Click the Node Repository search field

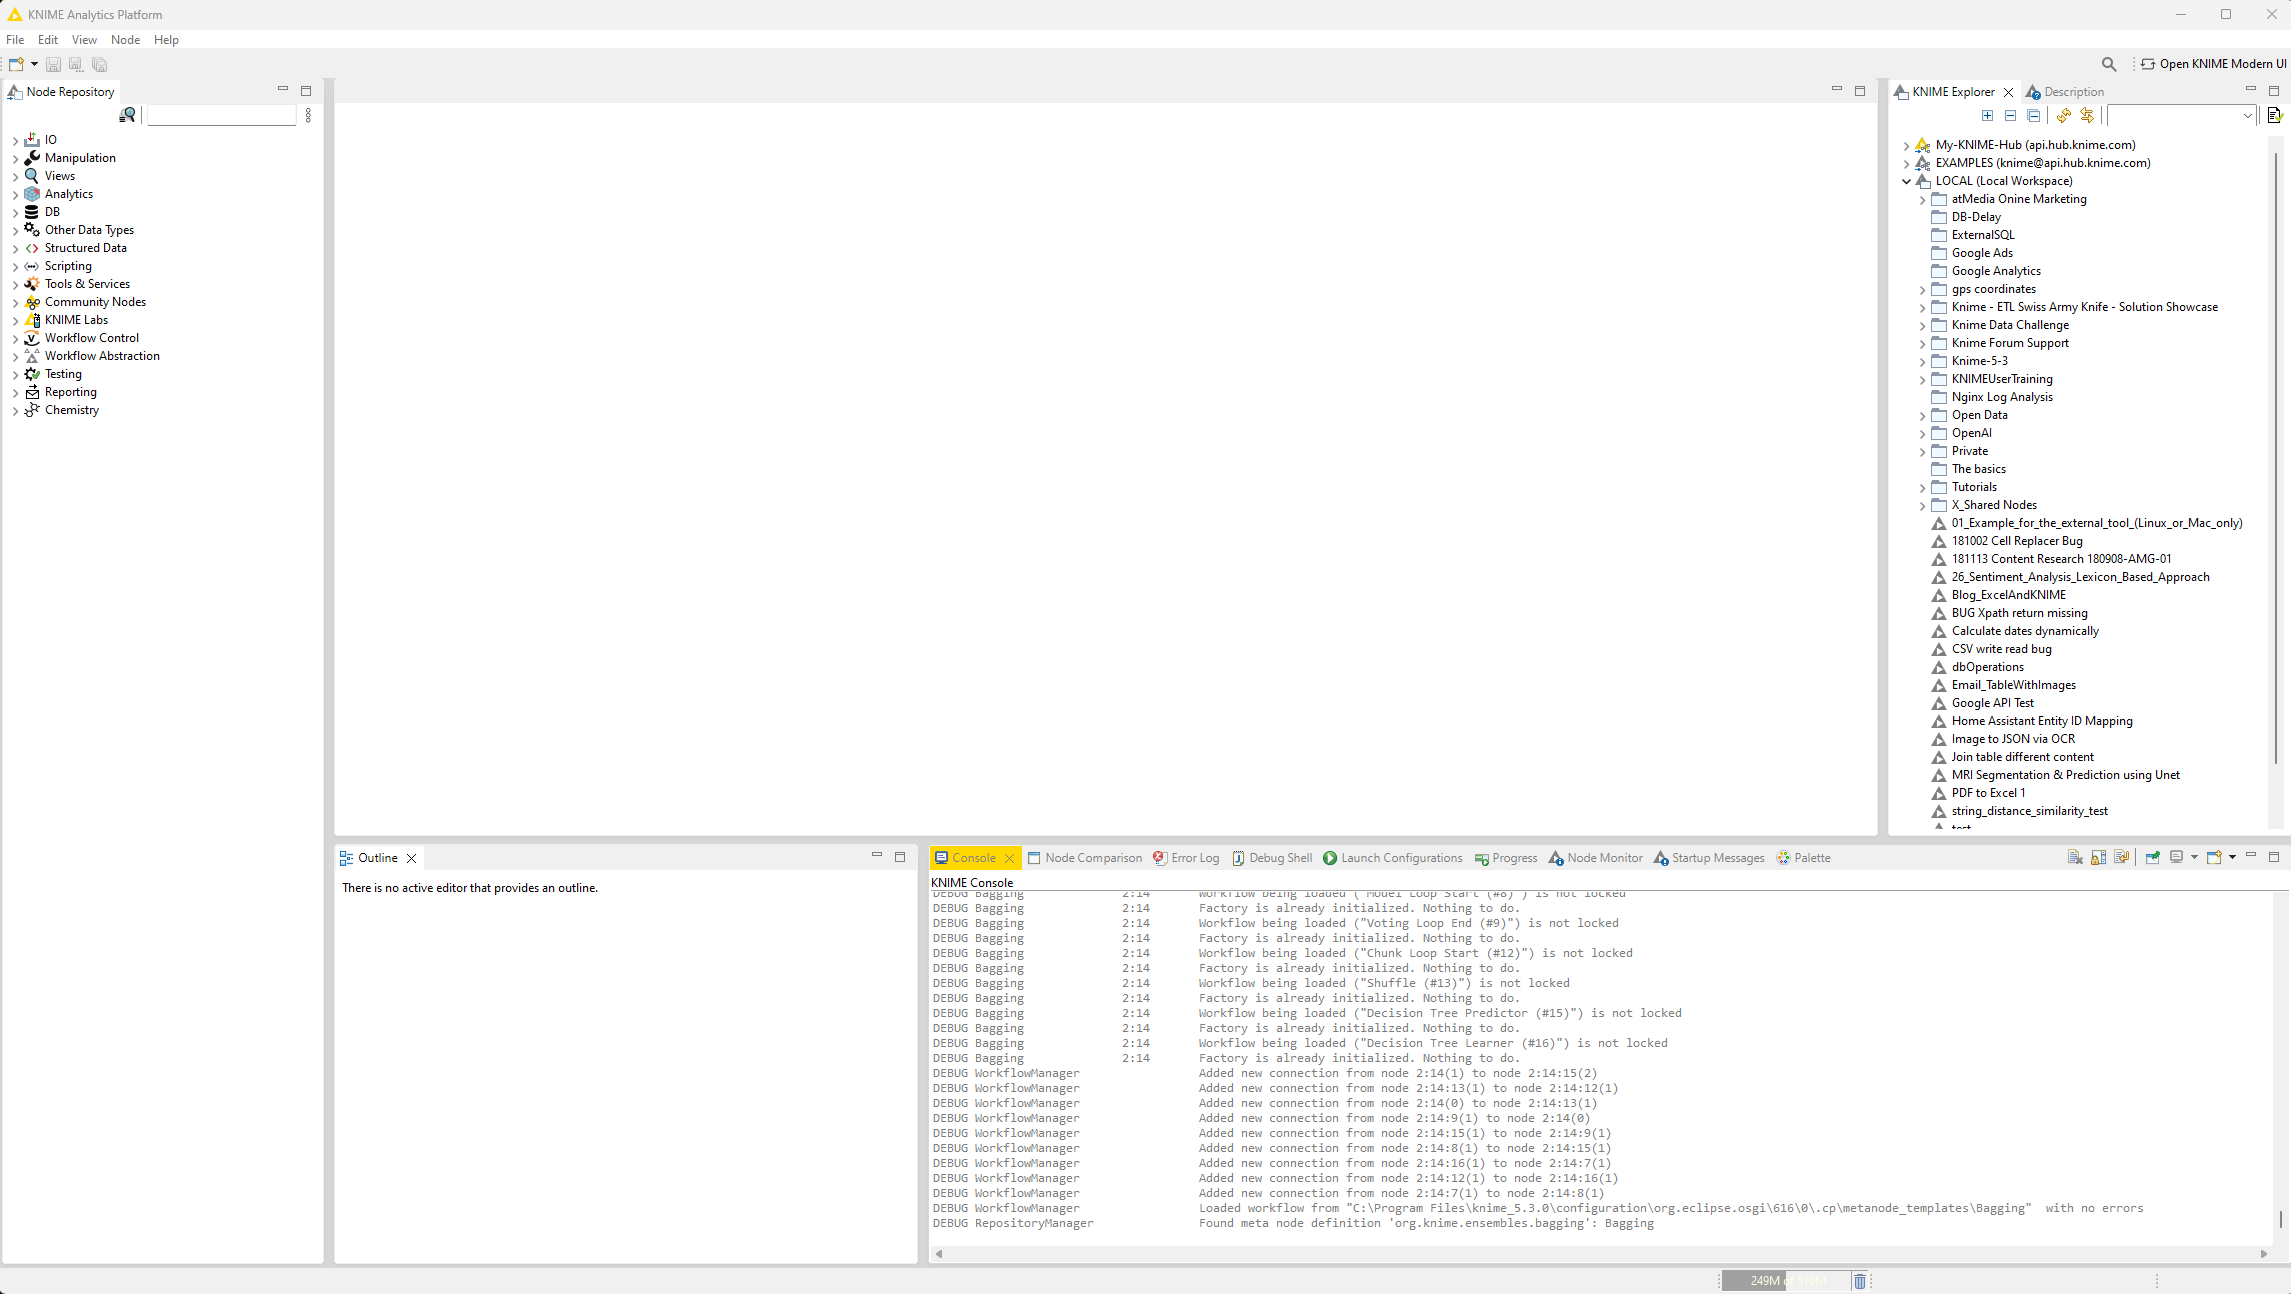(x=221, y=116)
